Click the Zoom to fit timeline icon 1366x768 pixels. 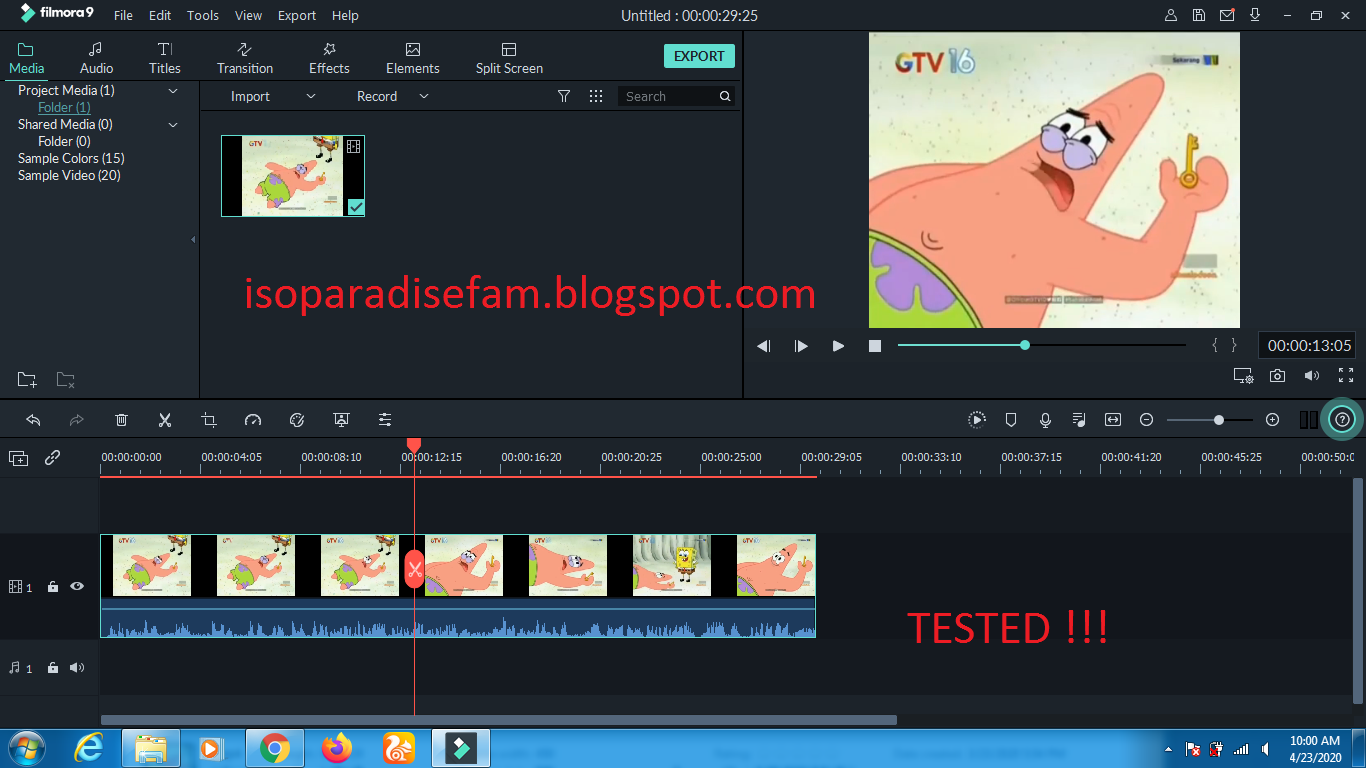(x=1113, y=420)
